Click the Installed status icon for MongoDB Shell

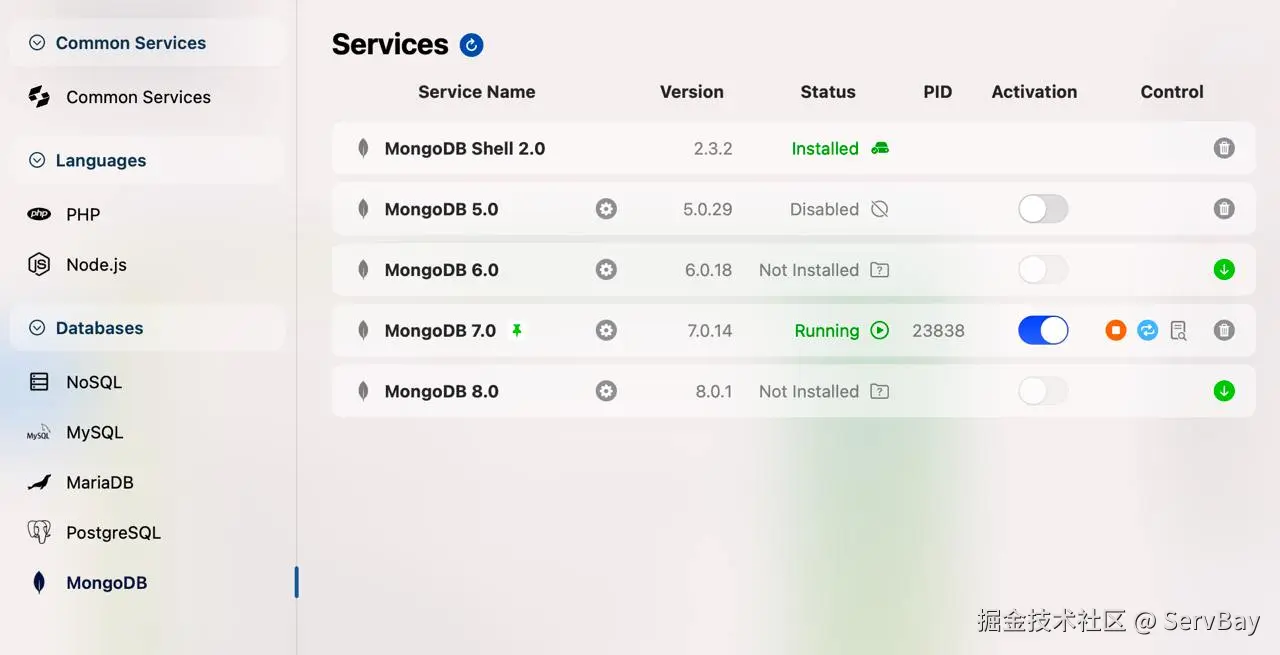point(880,148)
